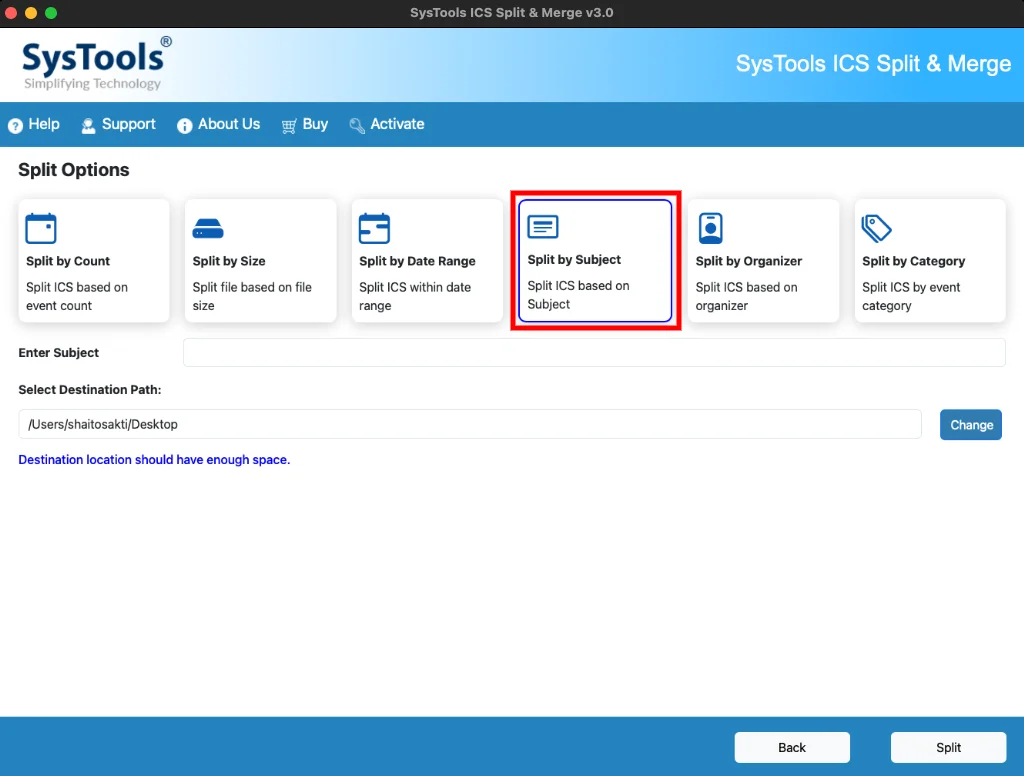1024x776 pixels.
Task: Click the Activate key icon
Action: click(357, 125)
